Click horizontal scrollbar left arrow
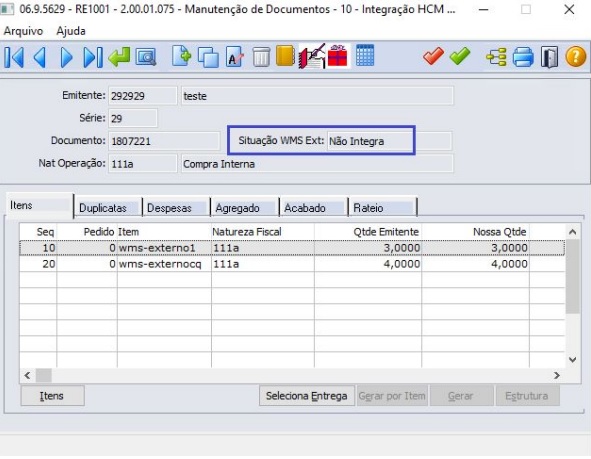Screen dimensions: 591x459 pos(27,375)
